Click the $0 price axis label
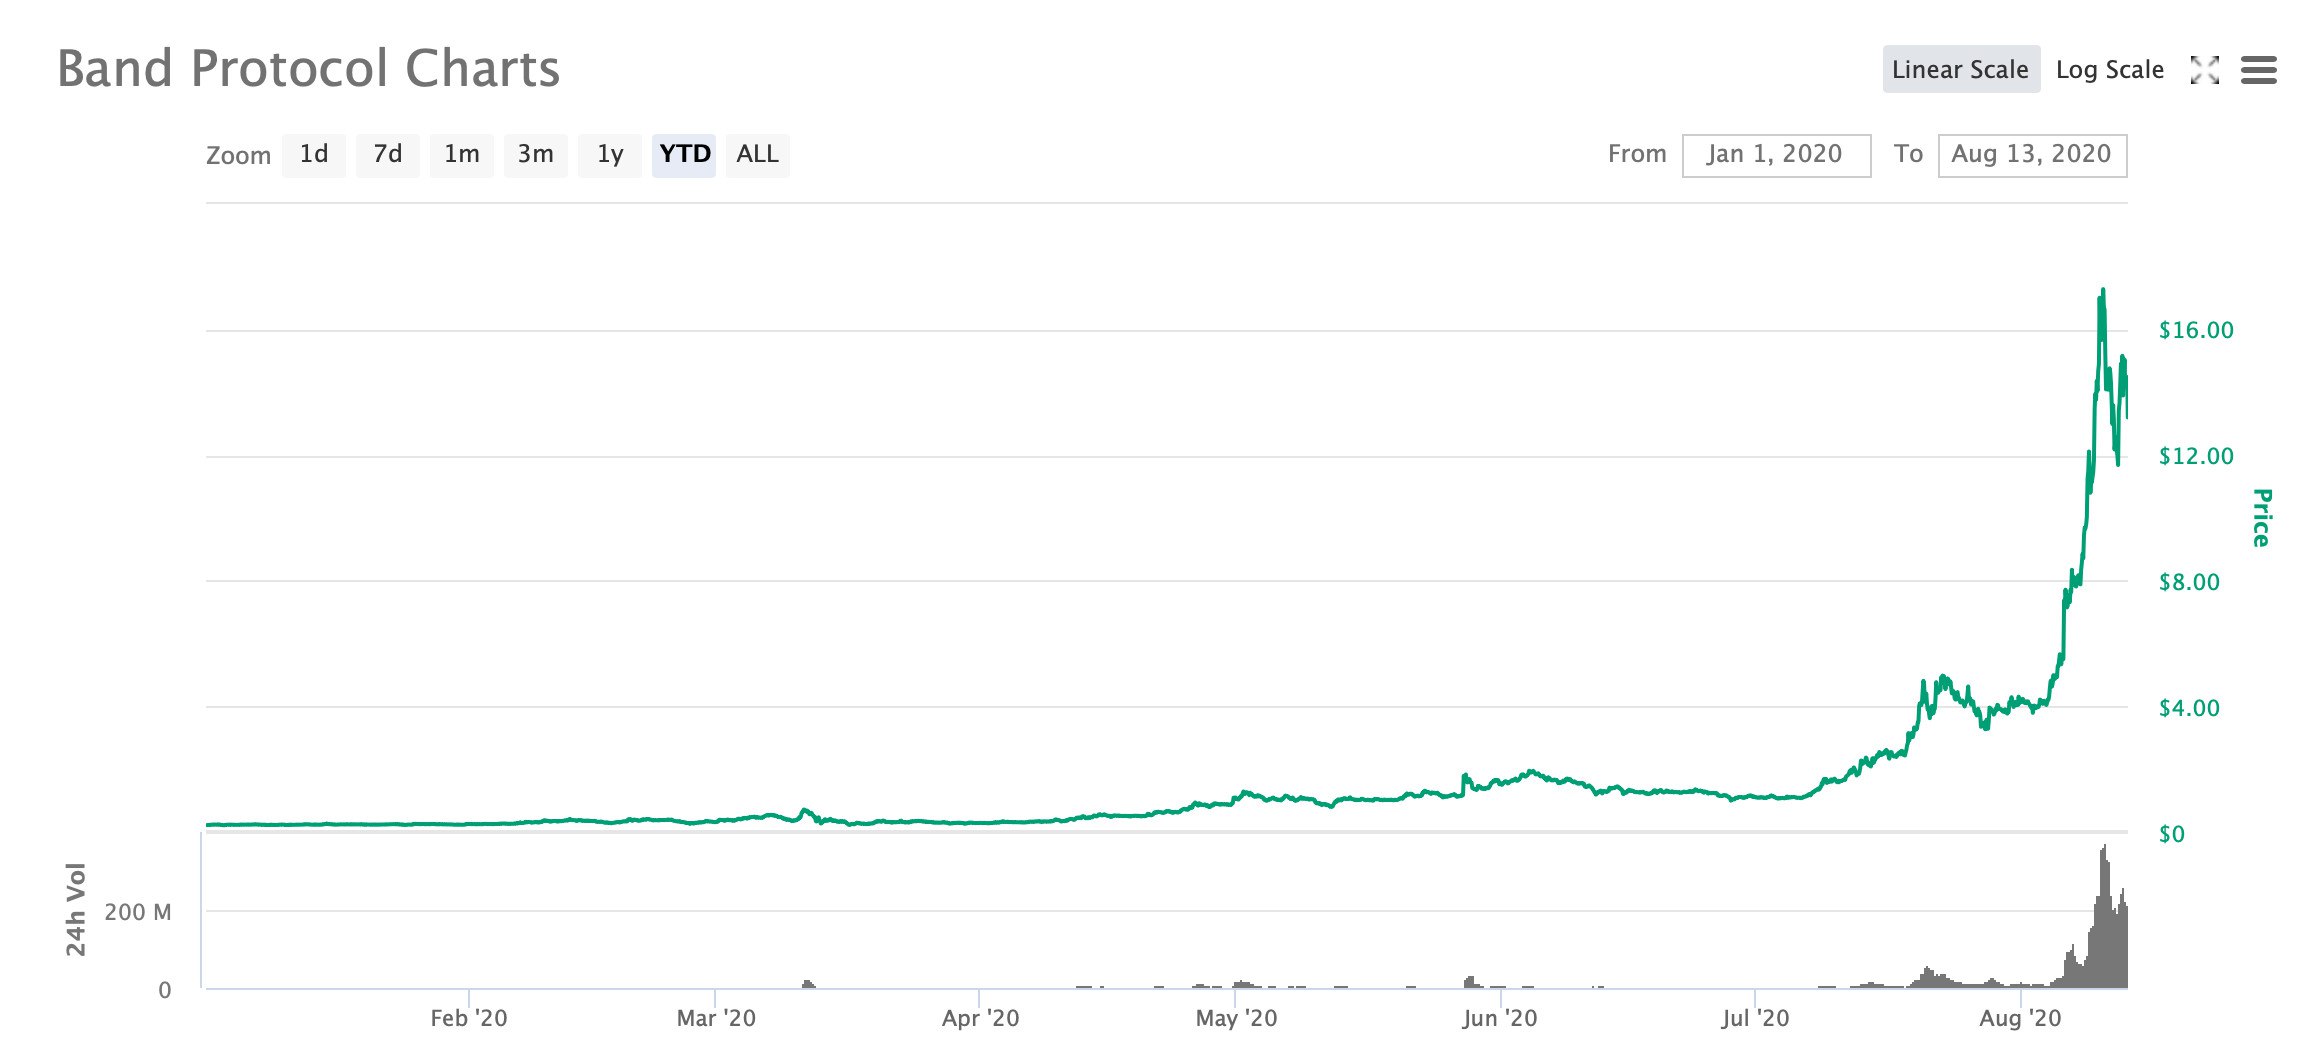The image size is (2312, 1062). click(2171, 834)
